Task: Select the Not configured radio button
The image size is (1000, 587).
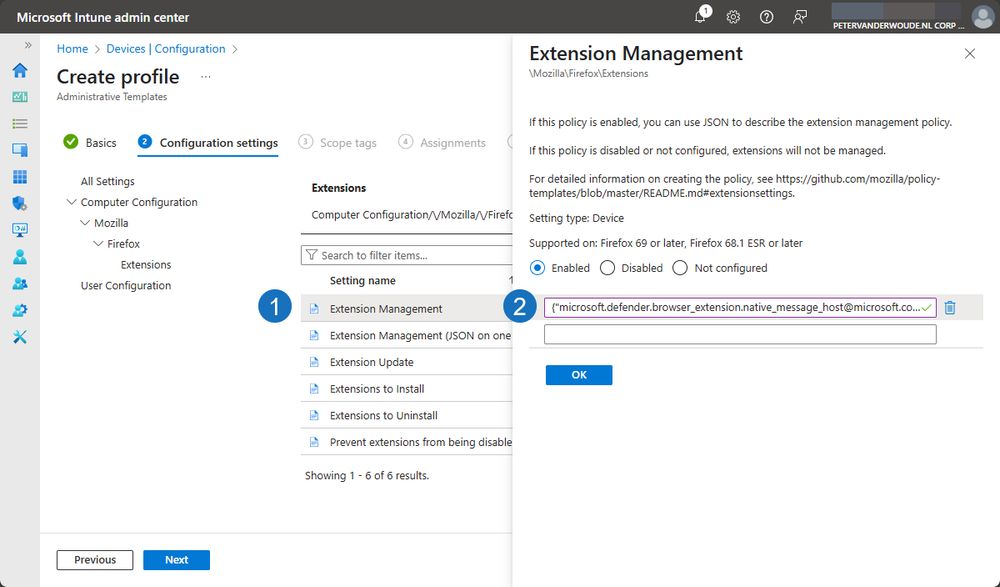Action: click(x=680, y=268)
